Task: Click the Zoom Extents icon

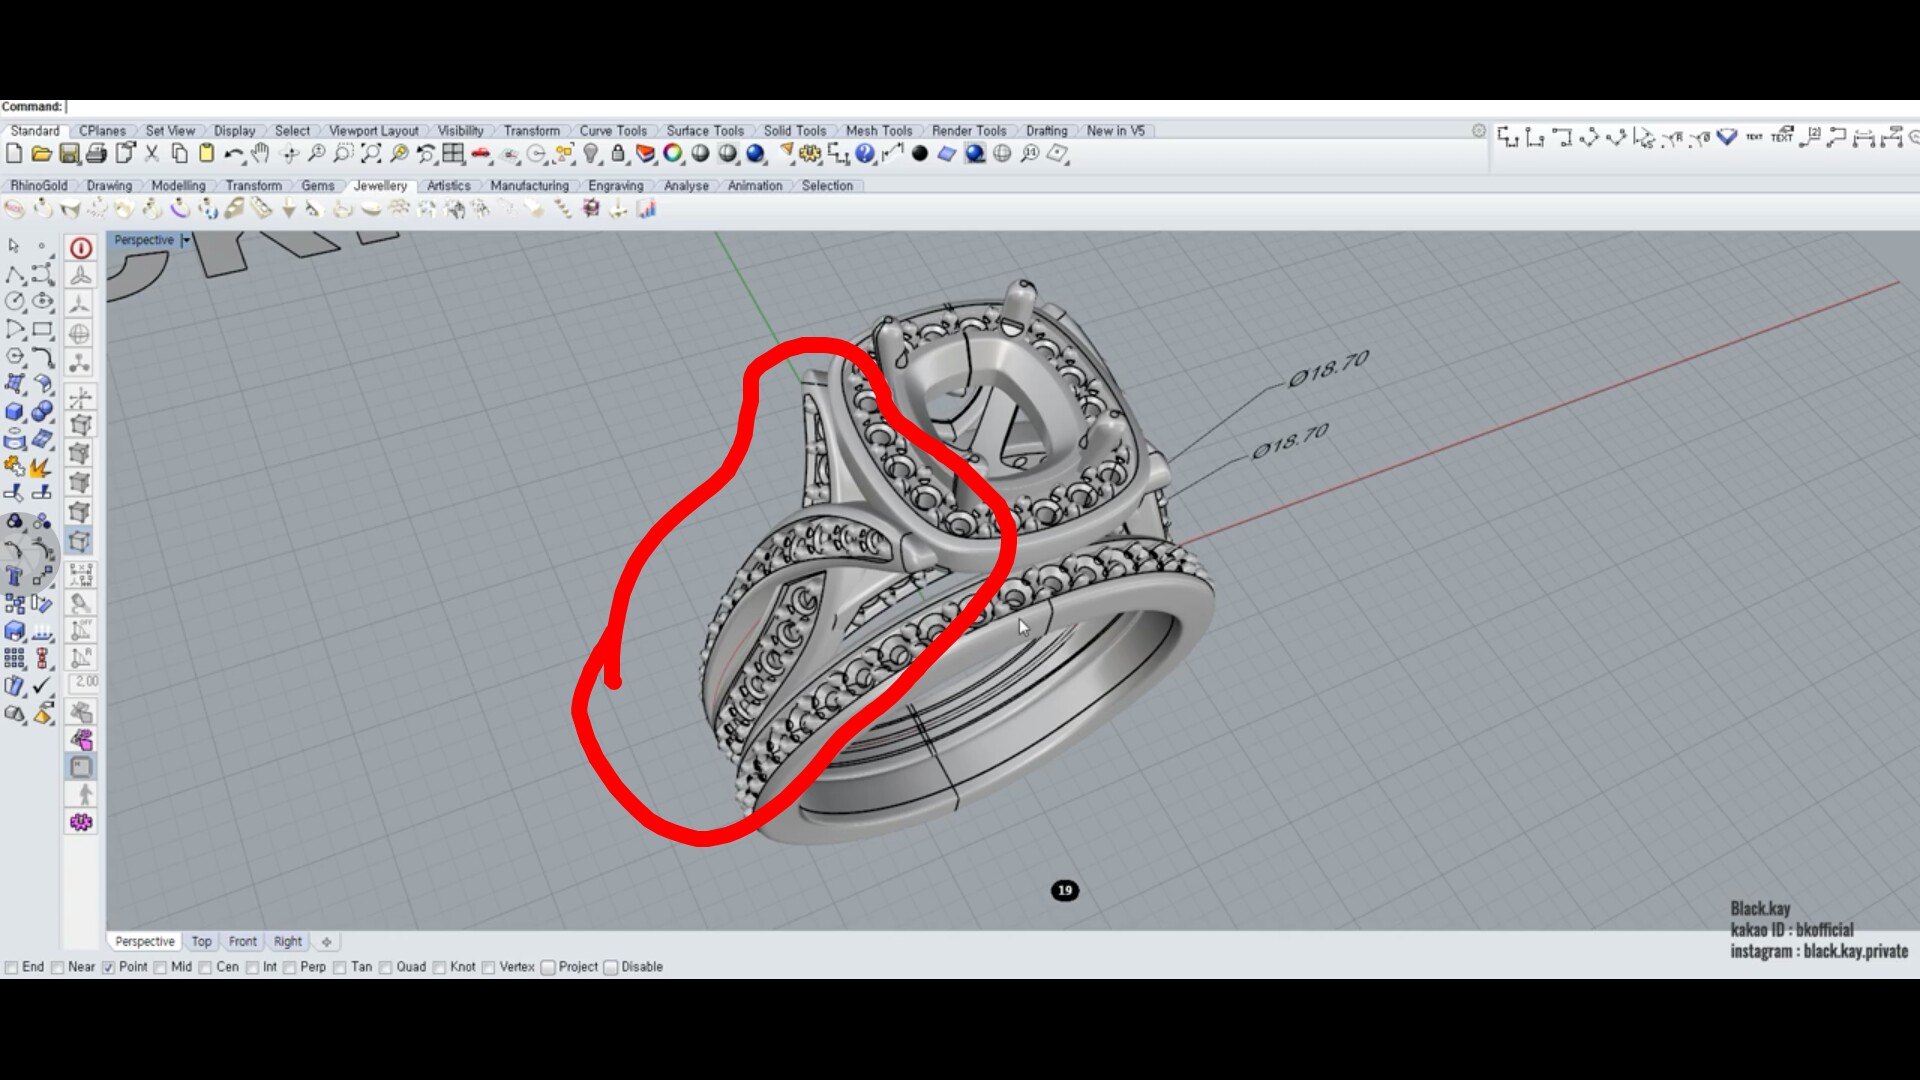Action: (x=371, y=154)
